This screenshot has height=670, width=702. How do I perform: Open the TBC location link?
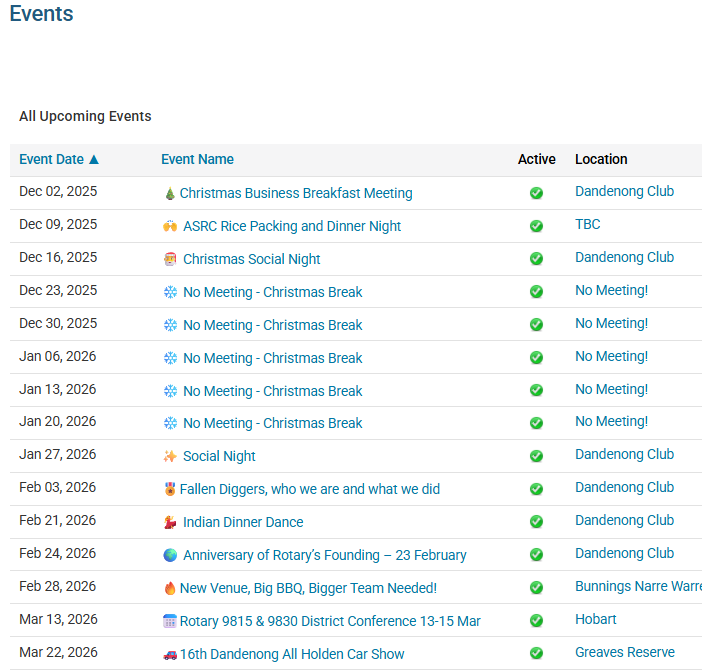(x=587, y=224)
